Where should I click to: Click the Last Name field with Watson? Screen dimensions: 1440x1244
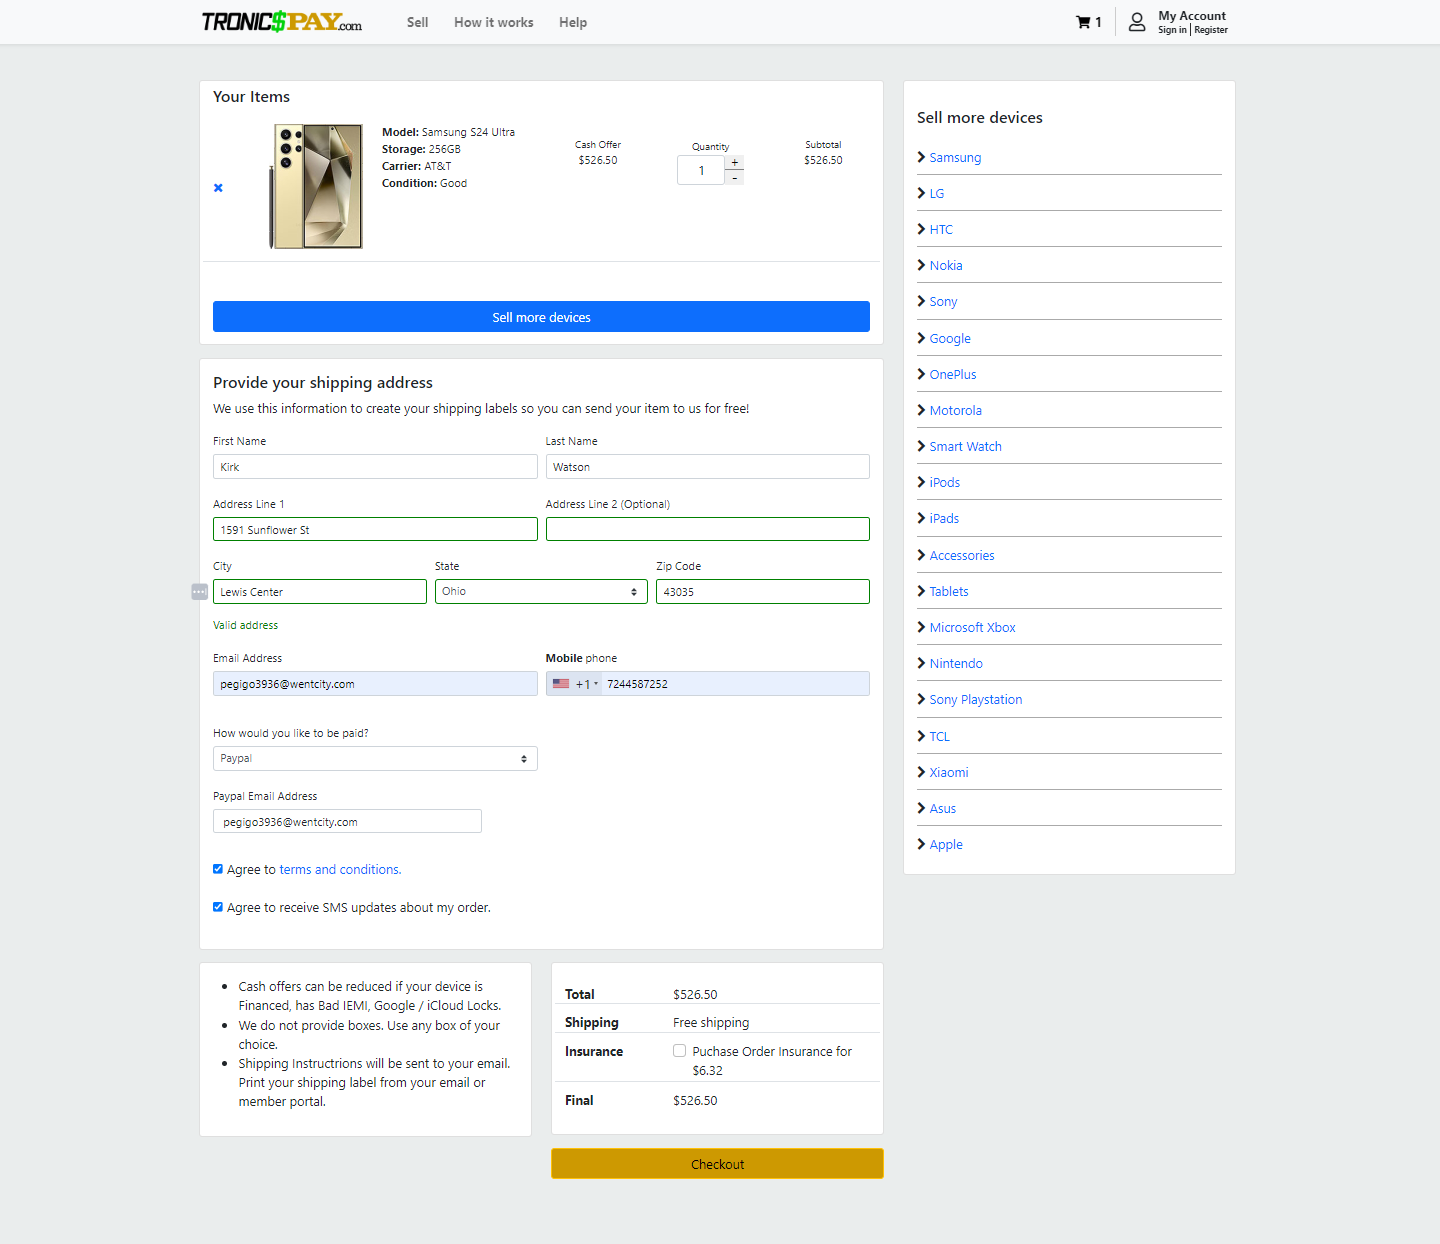coord(707,467)
